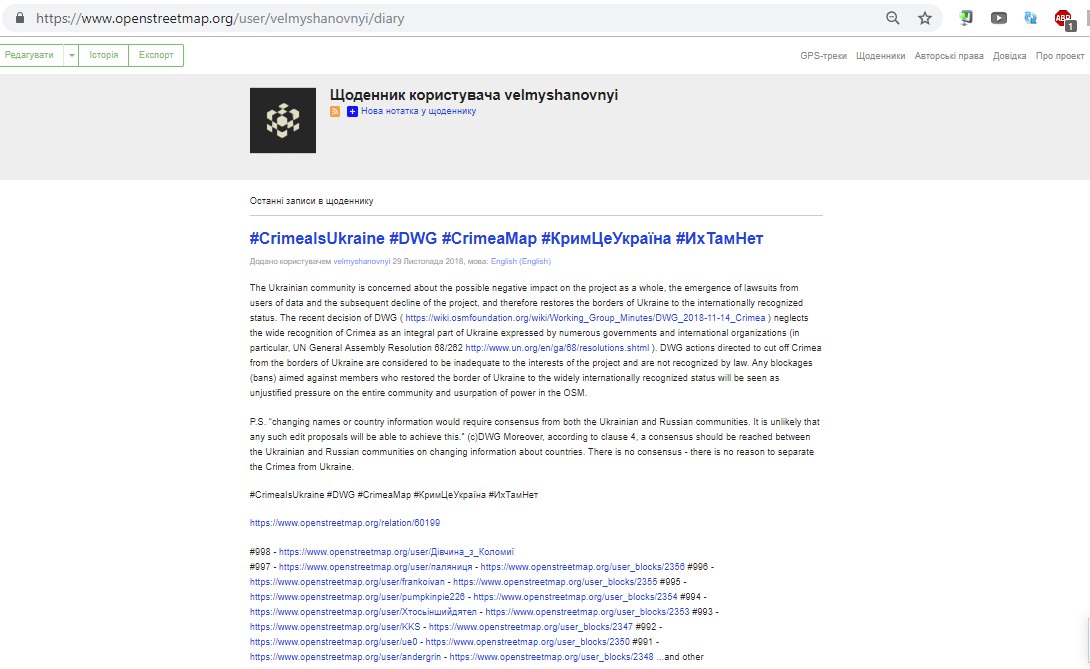Open the user_blocks/2353 link
The width and height of the screenshot is (1090, 669).
click(587, 612)
